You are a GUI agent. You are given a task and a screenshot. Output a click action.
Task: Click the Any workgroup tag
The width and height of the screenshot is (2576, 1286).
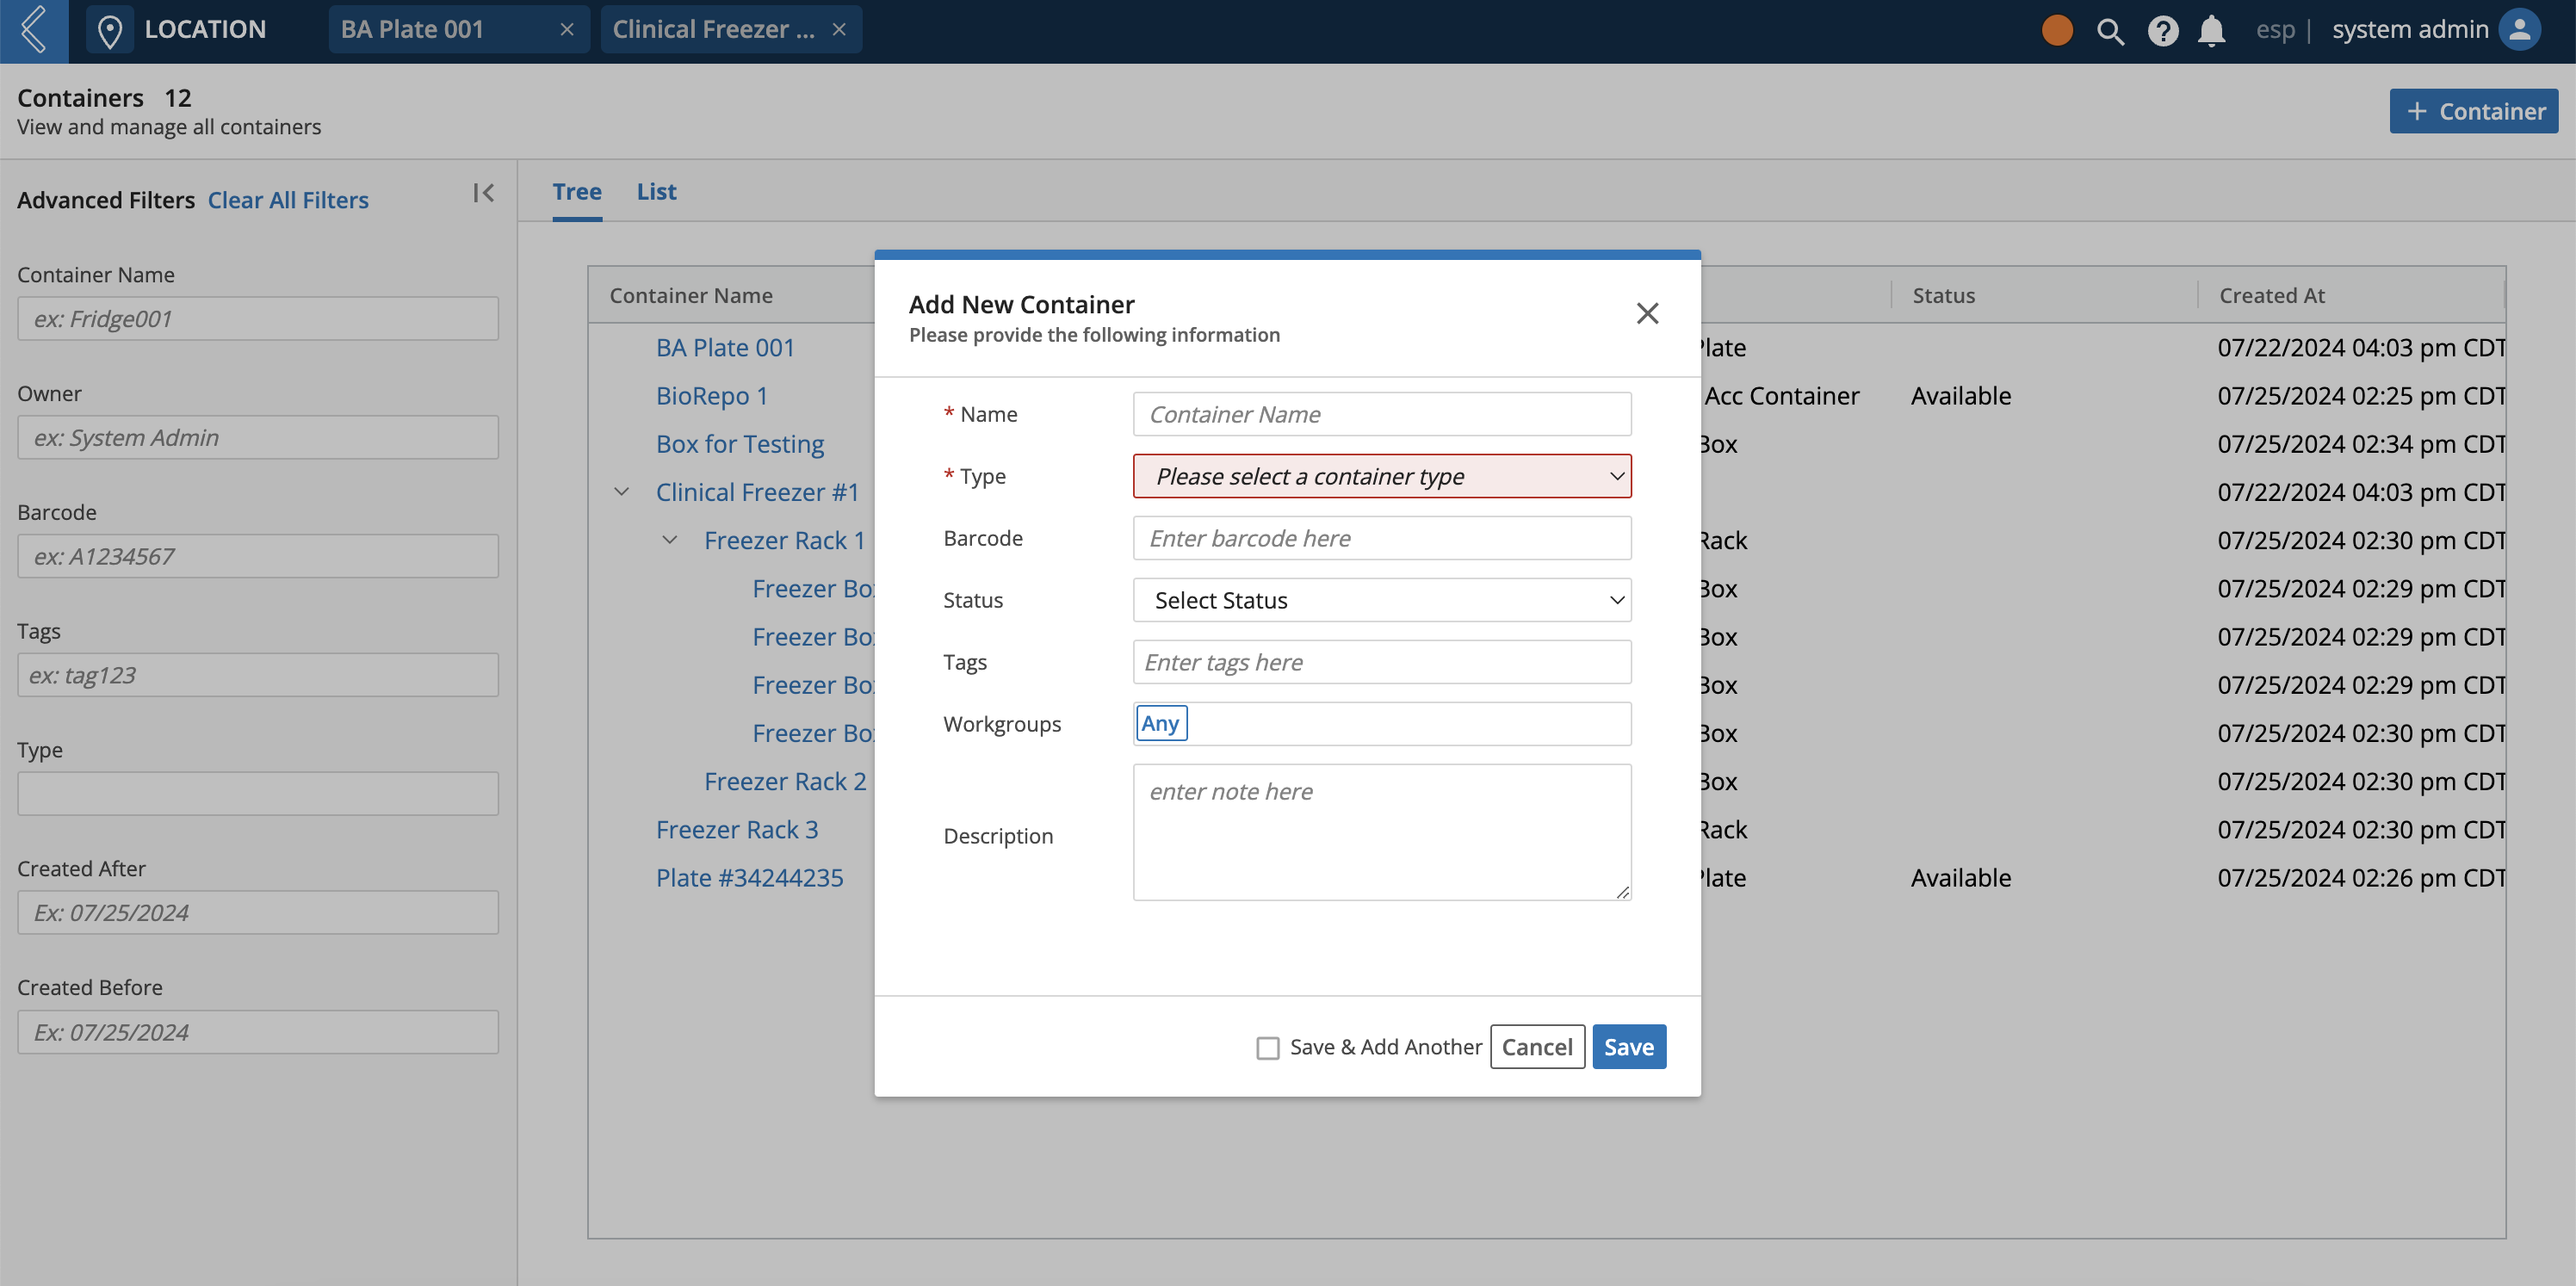(1161, 723)
